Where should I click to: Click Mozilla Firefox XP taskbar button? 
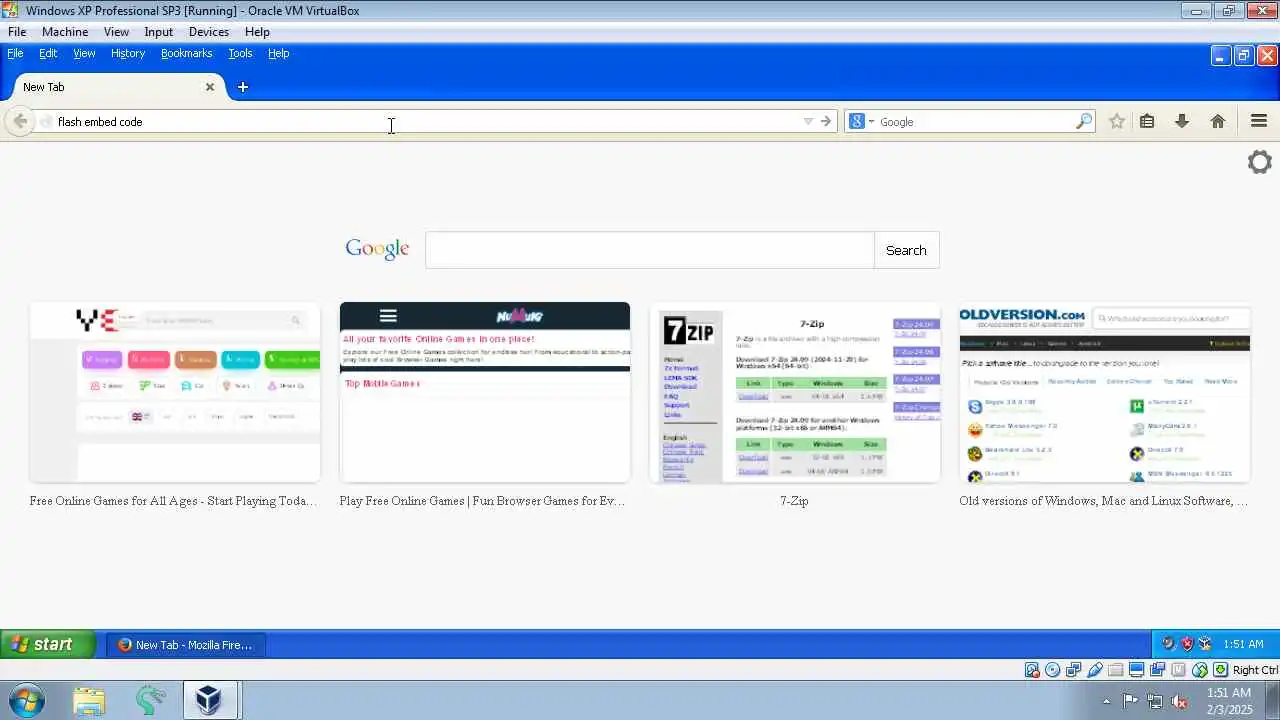(x=187, y=645)
